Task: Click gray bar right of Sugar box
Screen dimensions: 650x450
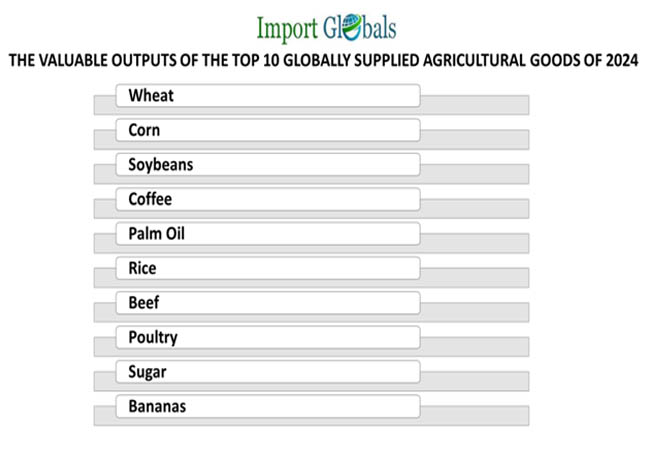Action: pyautogui.click(x=474, y=380)
